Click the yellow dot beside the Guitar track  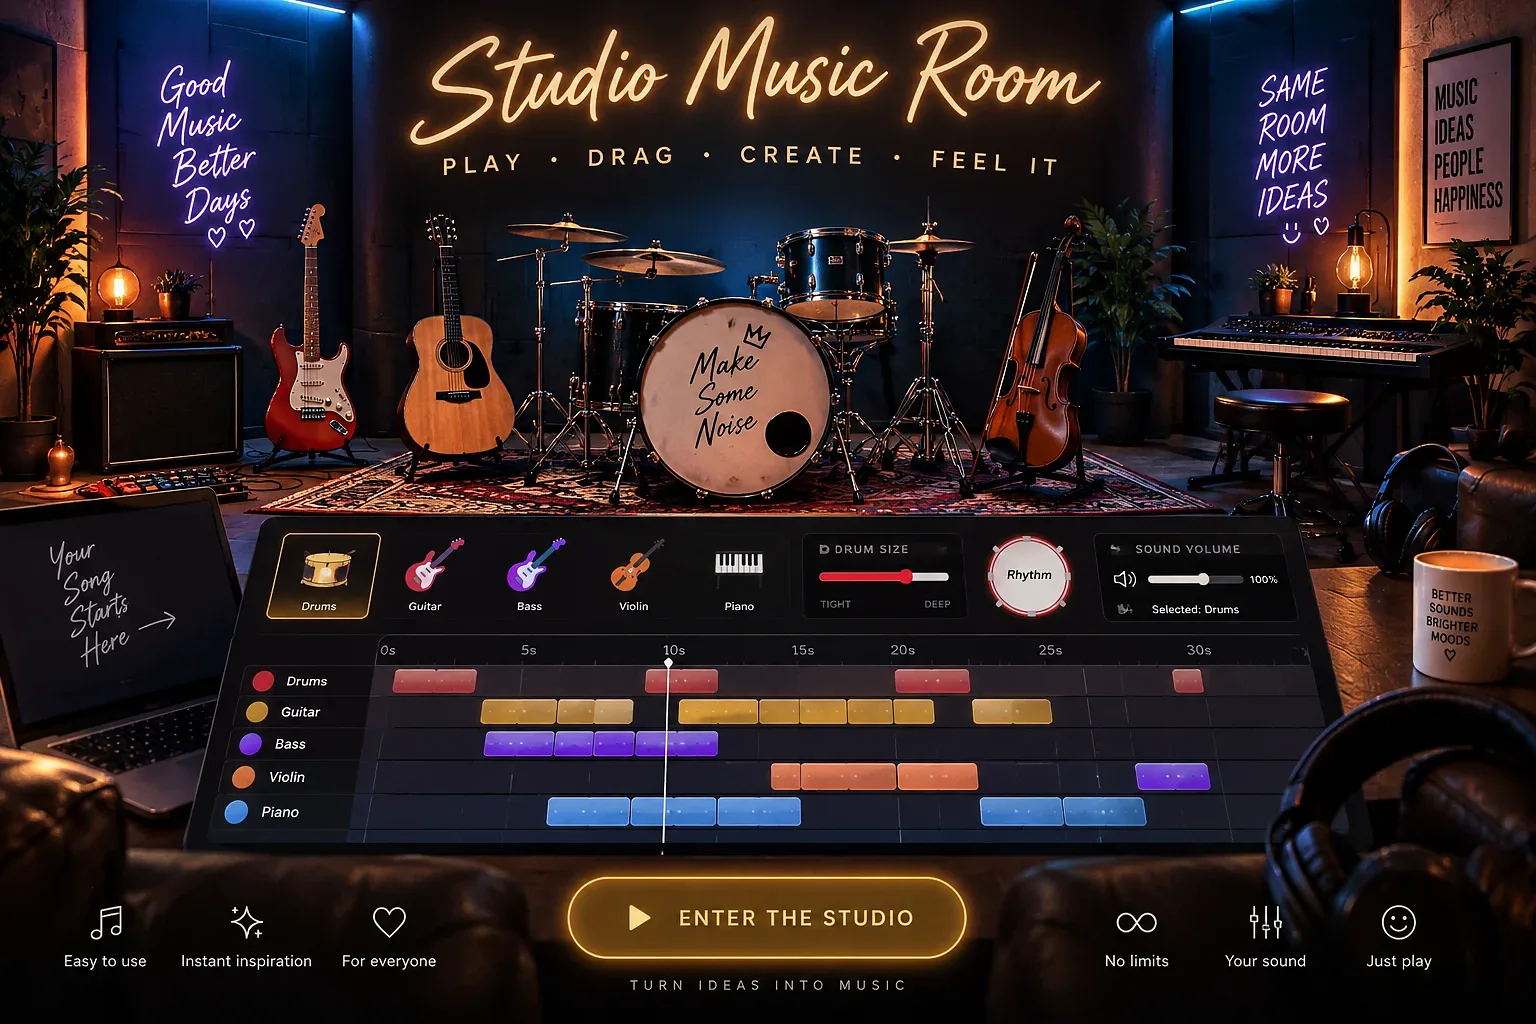[x=257, y=712]
